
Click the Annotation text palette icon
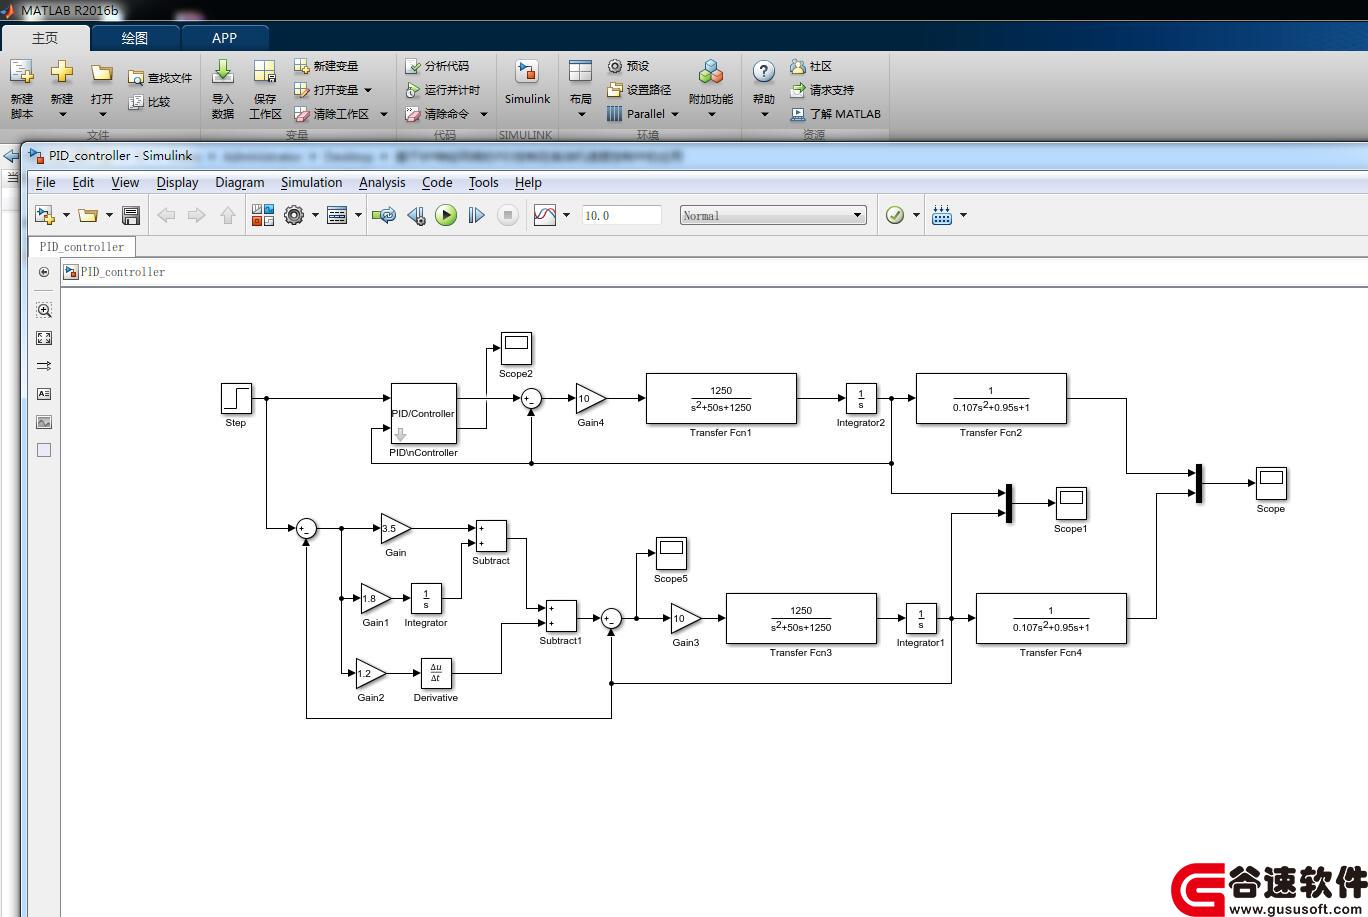click(44, 394)
